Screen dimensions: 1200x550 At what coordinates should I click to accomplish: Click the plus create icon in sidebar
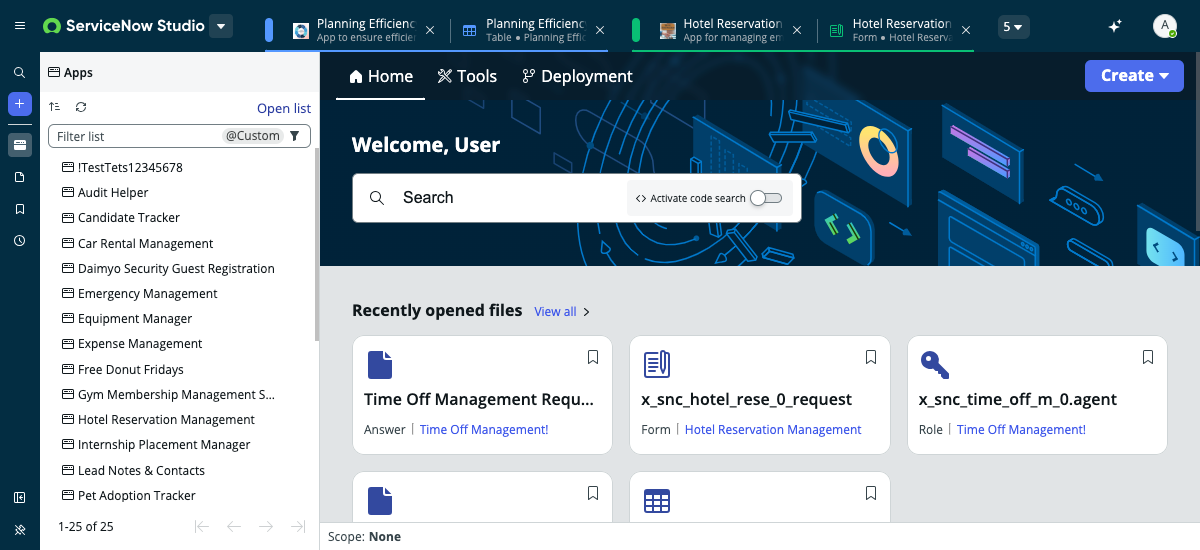coord(19,104)
